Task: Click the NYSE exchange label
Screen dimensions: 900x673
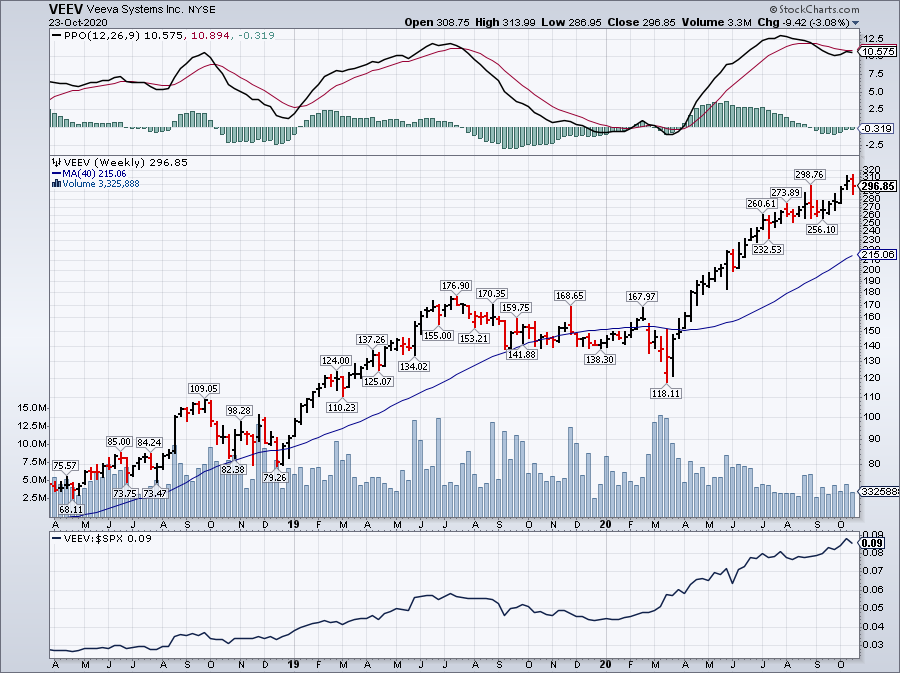Action: point(201,9)
